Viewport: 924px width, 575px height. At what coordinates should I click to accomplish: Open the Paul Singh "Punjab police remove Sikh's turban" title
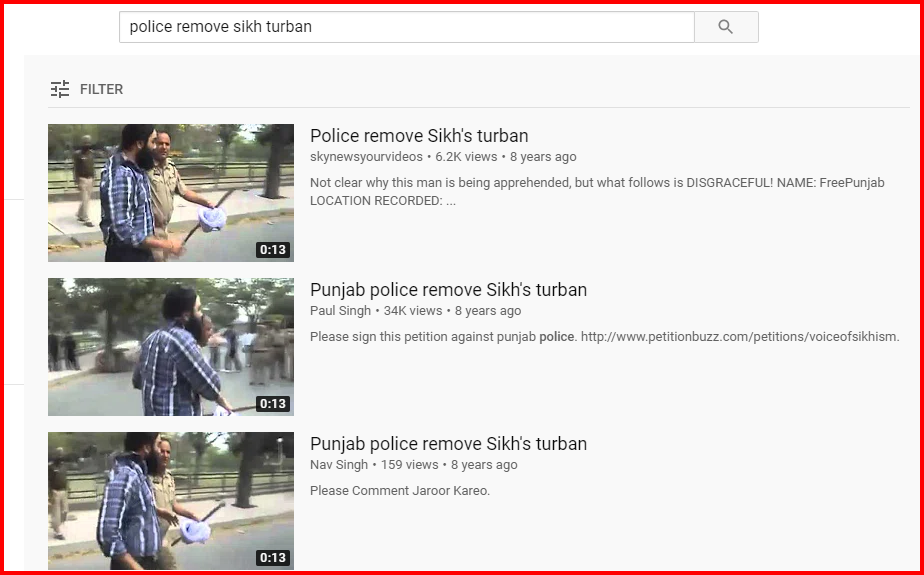pyautogui.click(x=448, y=290)
